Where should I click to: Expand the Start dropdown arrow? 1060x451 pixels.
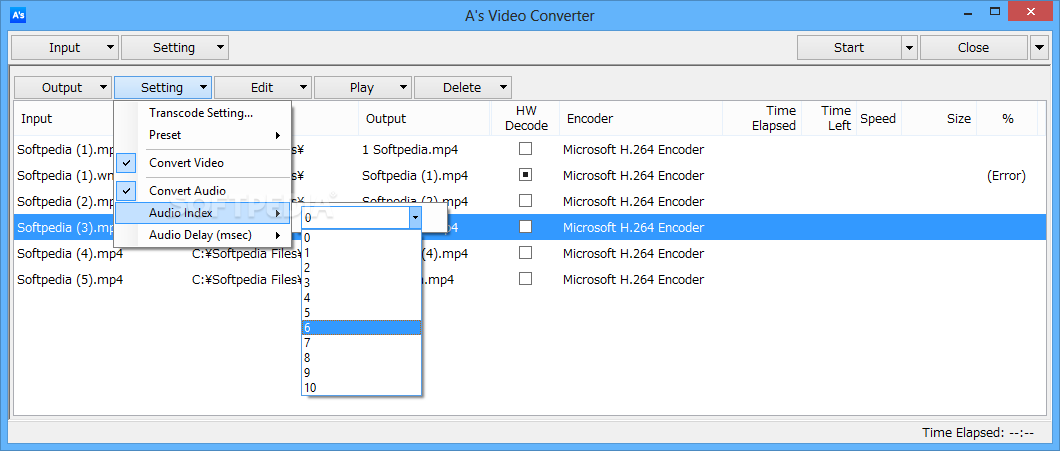(x=909, y=47)
